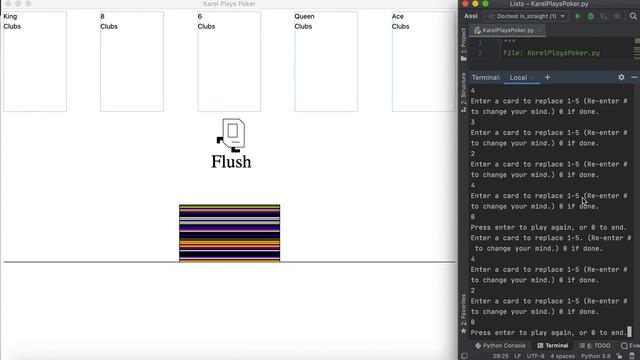This screenshot has height=360, width=640.
Task: Open the run configuration dropdown Doctest is_straight
Action: pos(527,16)
